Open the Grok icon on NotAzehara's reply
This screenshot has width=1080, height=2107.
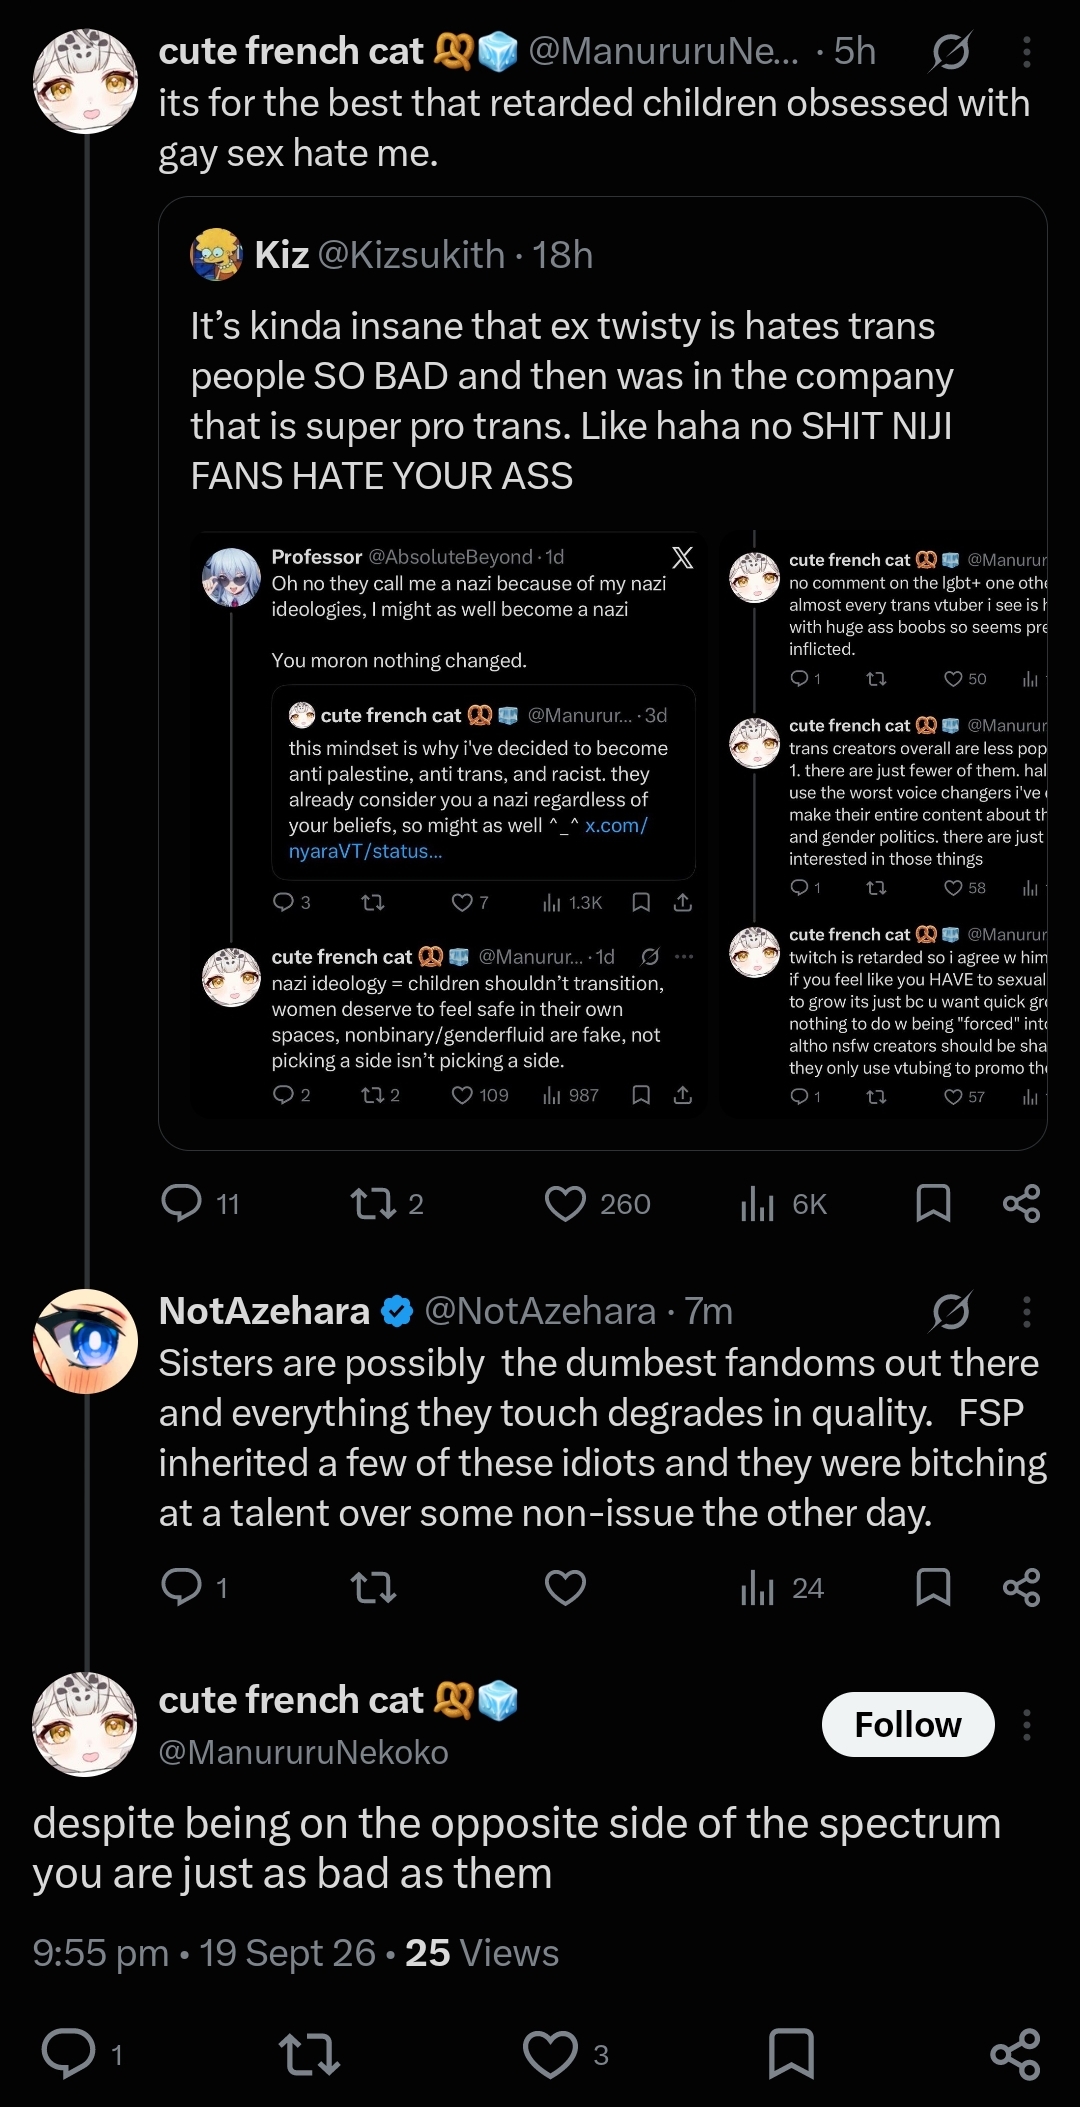[x=950, y=1311]
